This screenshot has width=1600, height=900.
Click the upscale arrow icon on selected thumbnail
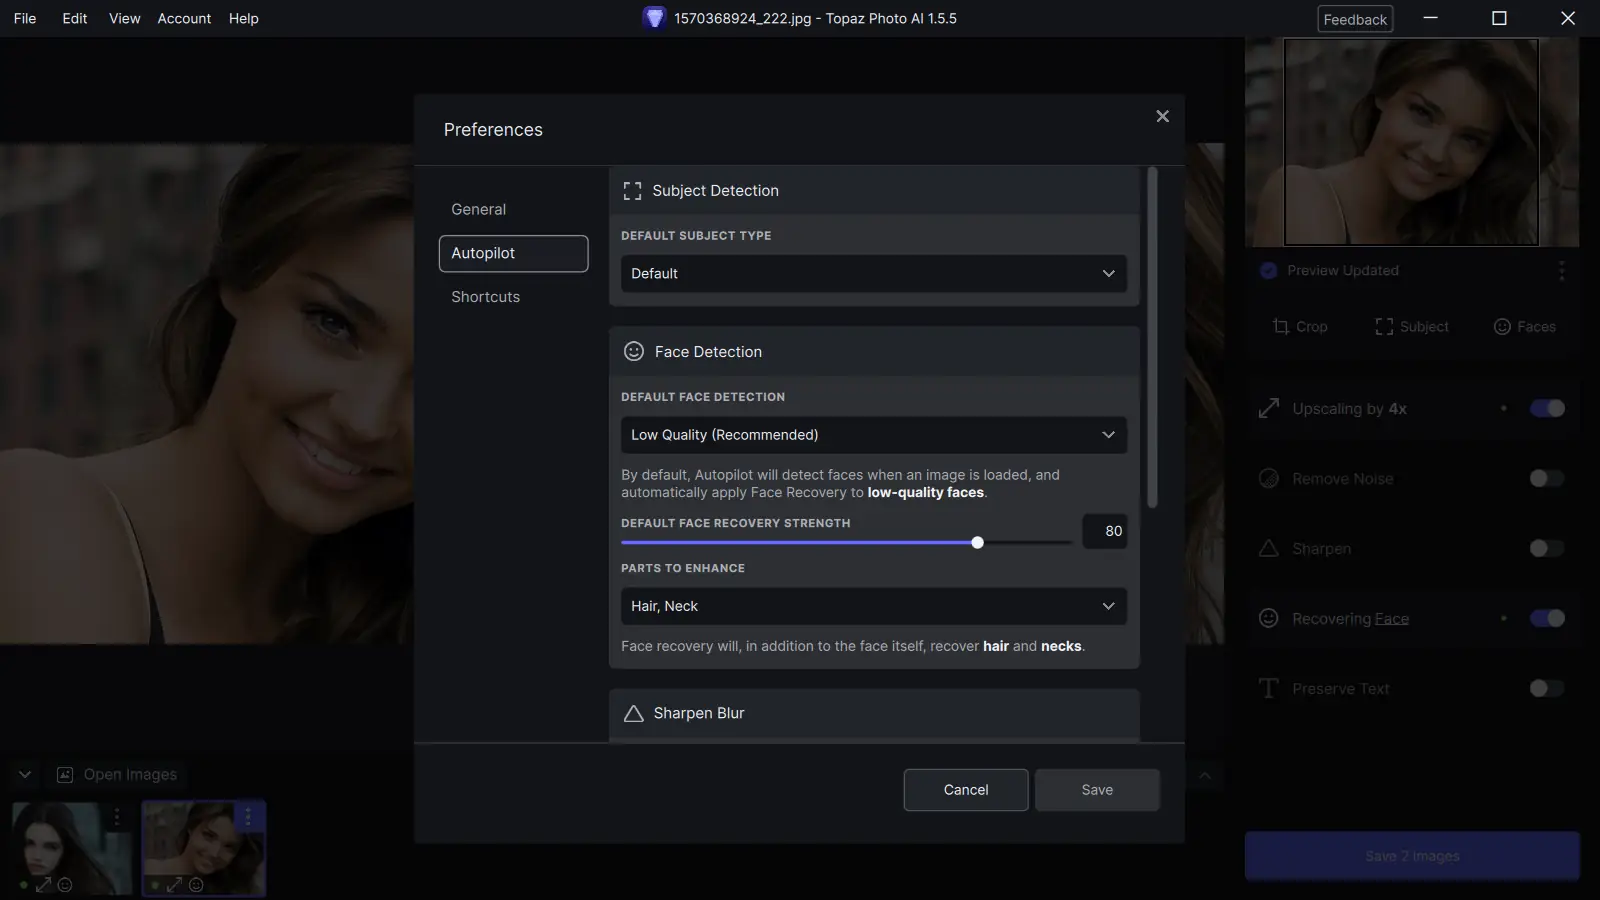(x=175, y=885)
